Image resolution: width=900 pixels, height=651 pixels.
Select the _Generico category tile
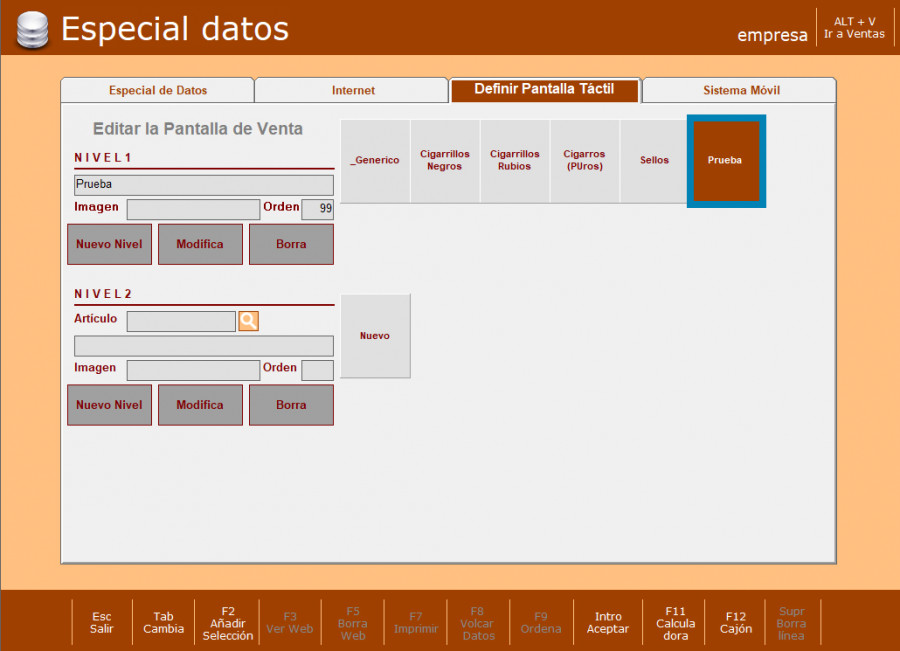tap(375, 161)
